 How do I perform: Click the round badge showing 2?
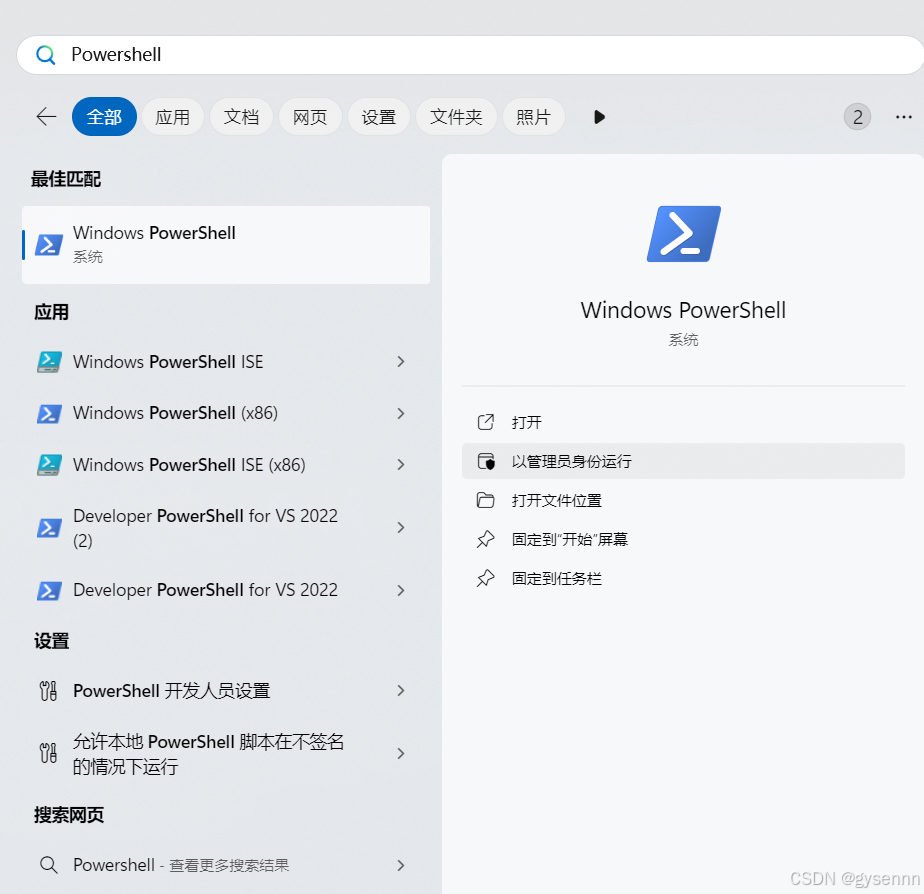coord(857,117)
